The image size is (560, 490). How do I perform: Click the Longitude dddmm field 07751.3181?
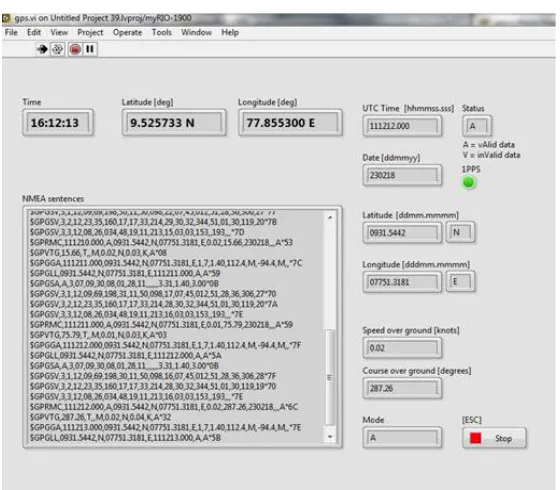[x=402, y=282]
